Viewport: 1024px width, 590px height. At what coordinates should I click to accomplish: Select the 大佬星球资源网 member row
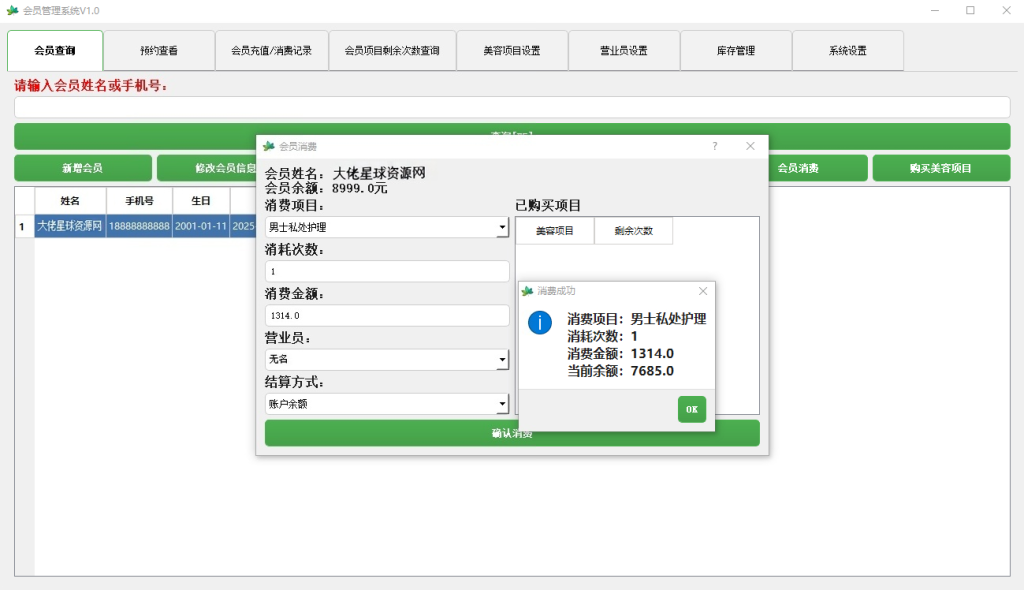click(70, 226)
